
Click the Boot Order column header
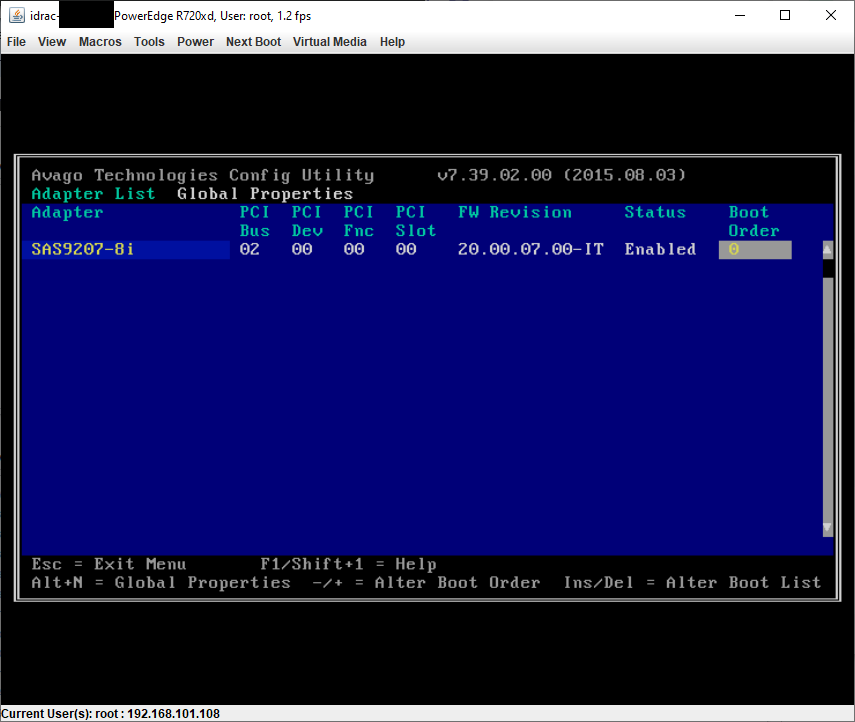(x=754, y=221)
